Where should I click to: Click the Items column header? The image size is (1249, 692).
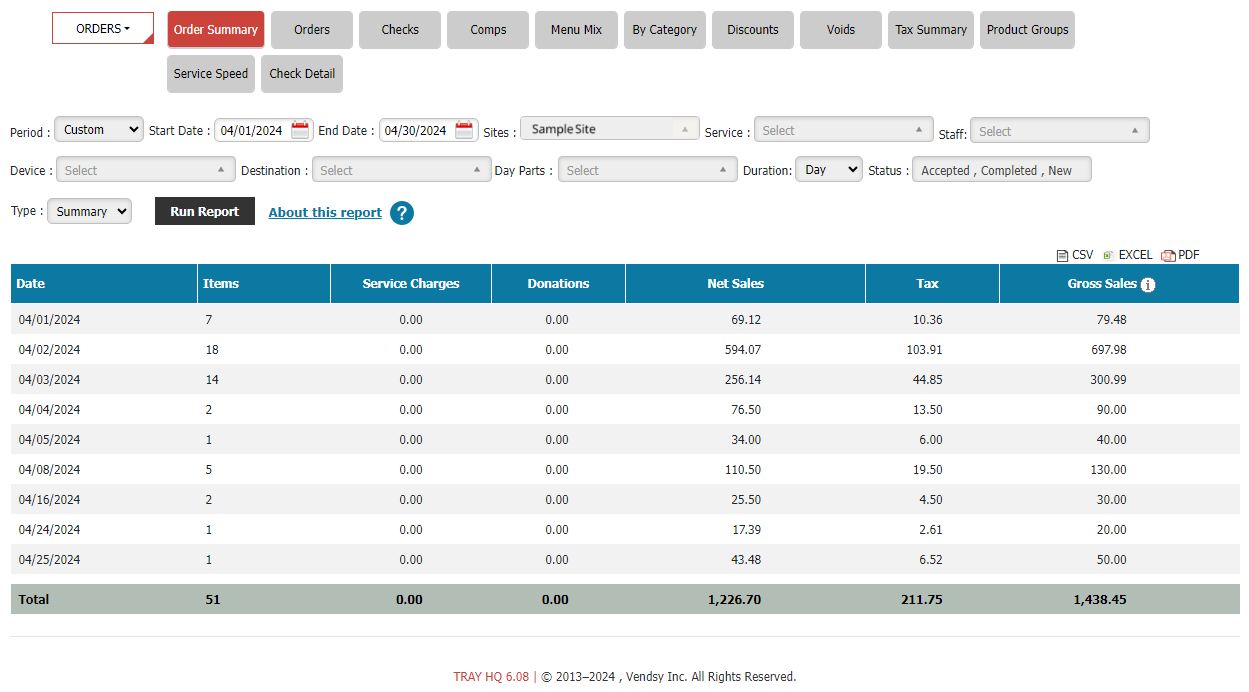click(264, 283)
